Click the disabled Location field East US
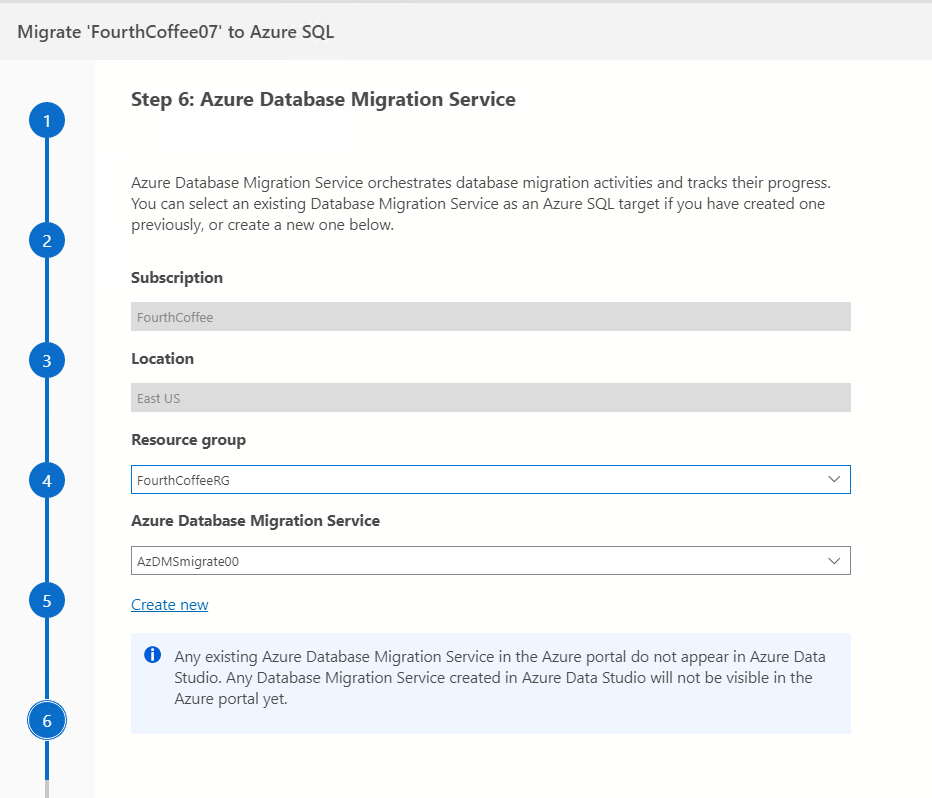 point(490,398)
